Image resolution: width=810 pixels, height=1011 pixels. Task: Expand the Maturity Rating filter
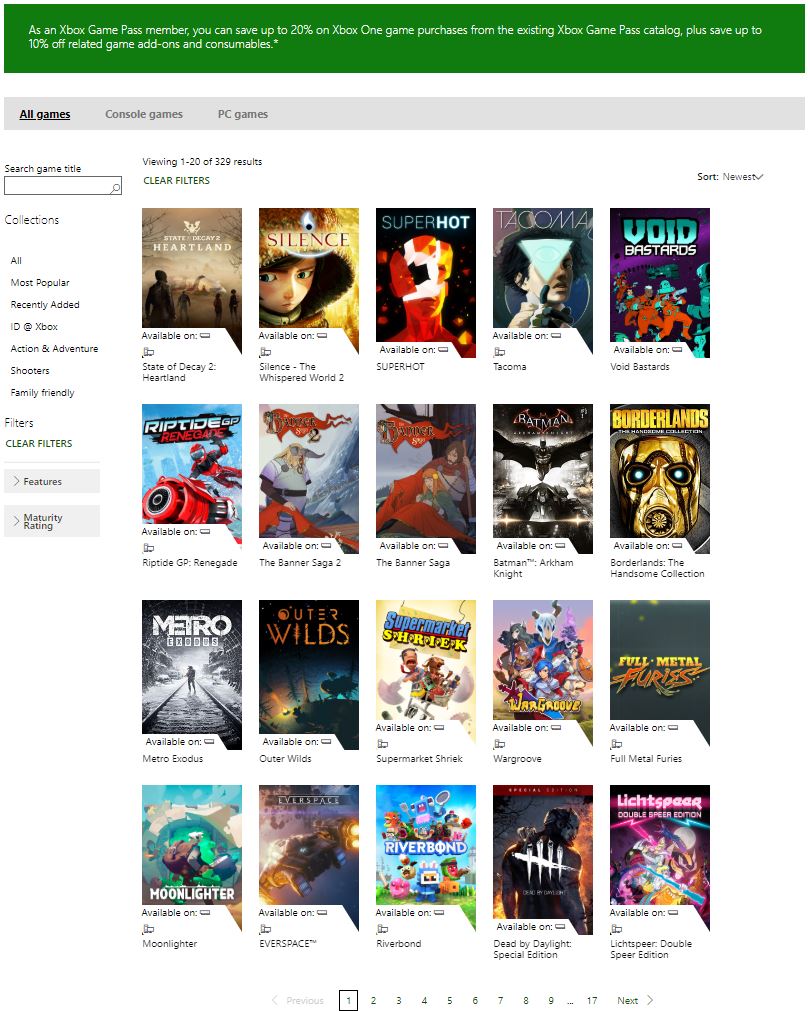click(52, 521)
